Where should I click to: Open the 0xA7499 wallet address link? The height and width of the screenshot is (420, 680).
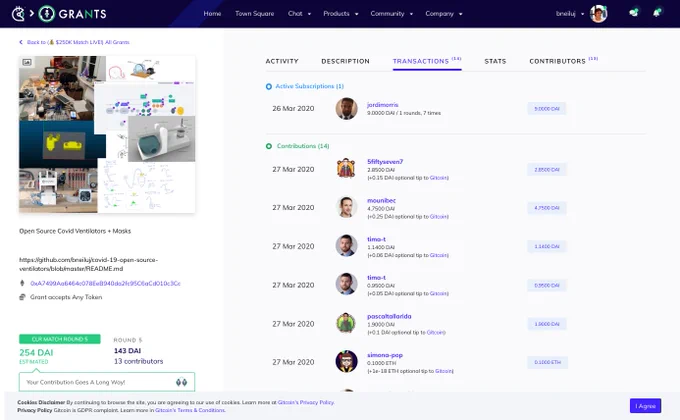105,283
